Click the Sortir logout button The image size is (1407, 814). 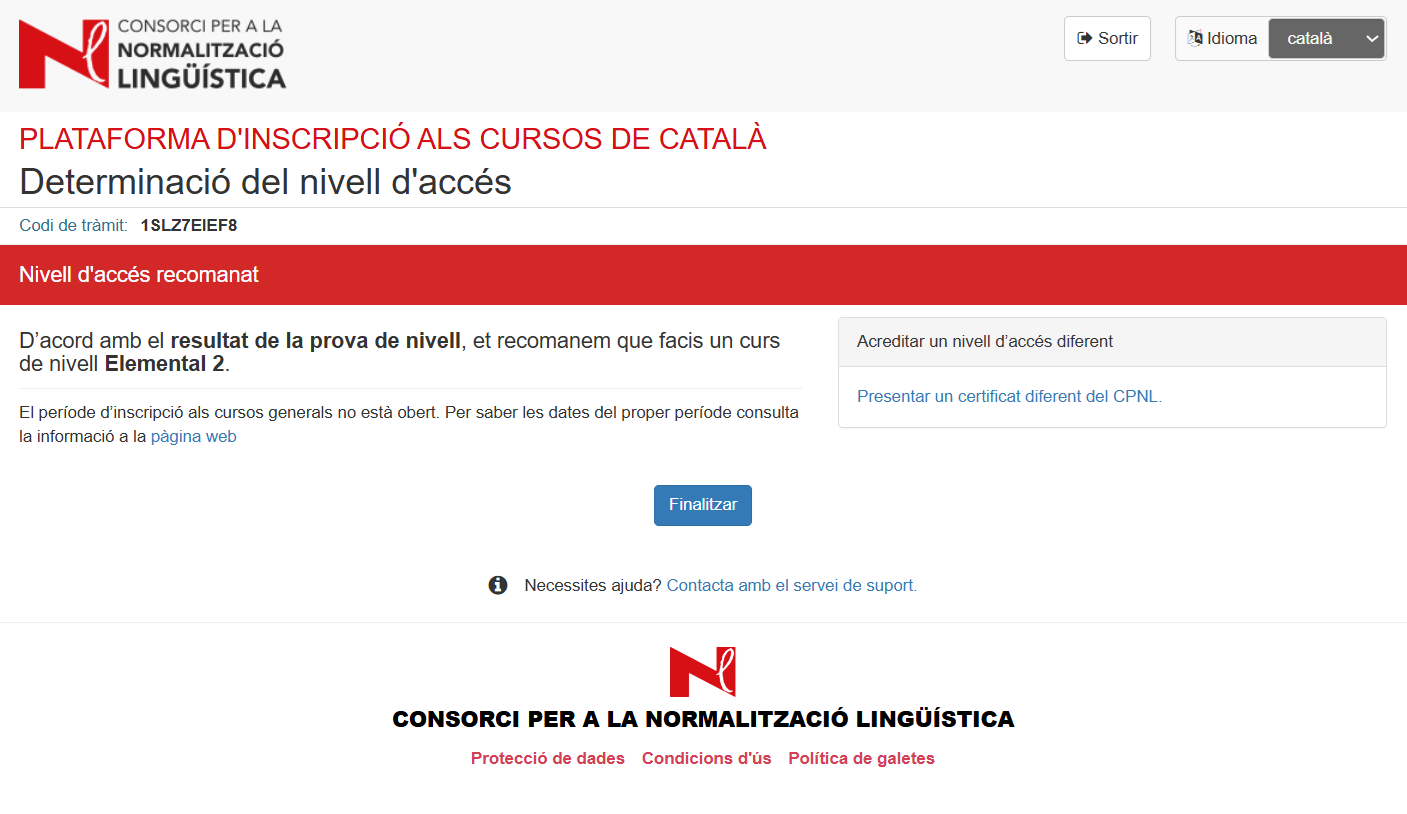point(1107,39)
